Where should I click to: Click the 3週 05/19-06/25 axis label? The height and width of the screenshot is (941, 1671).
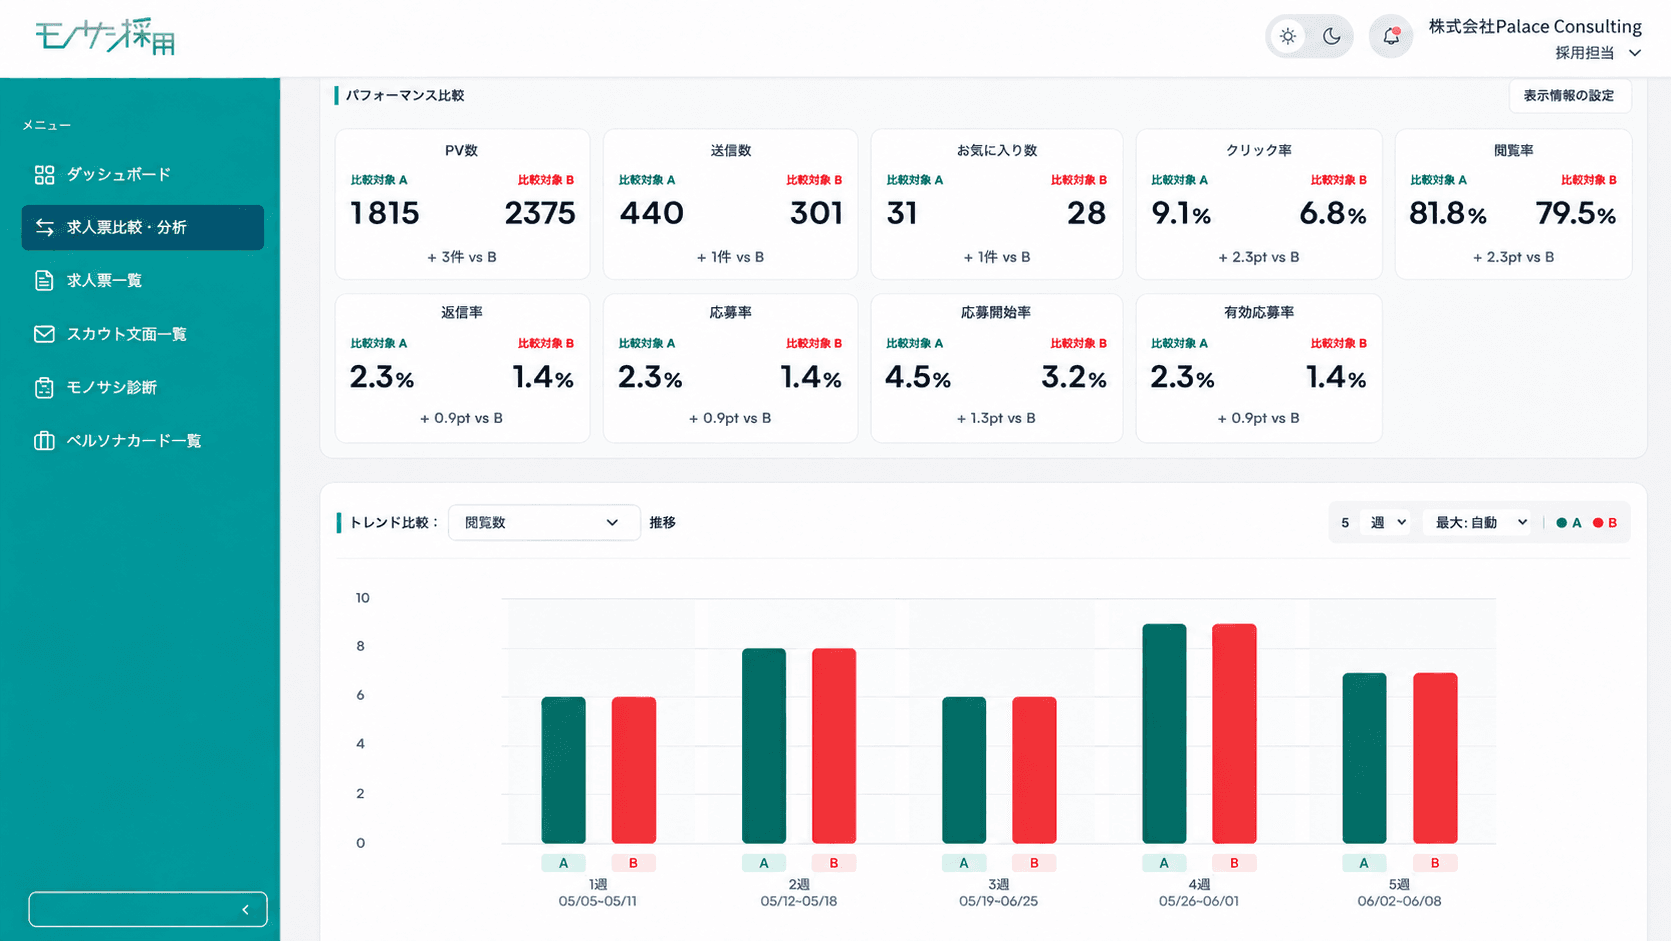998,893
